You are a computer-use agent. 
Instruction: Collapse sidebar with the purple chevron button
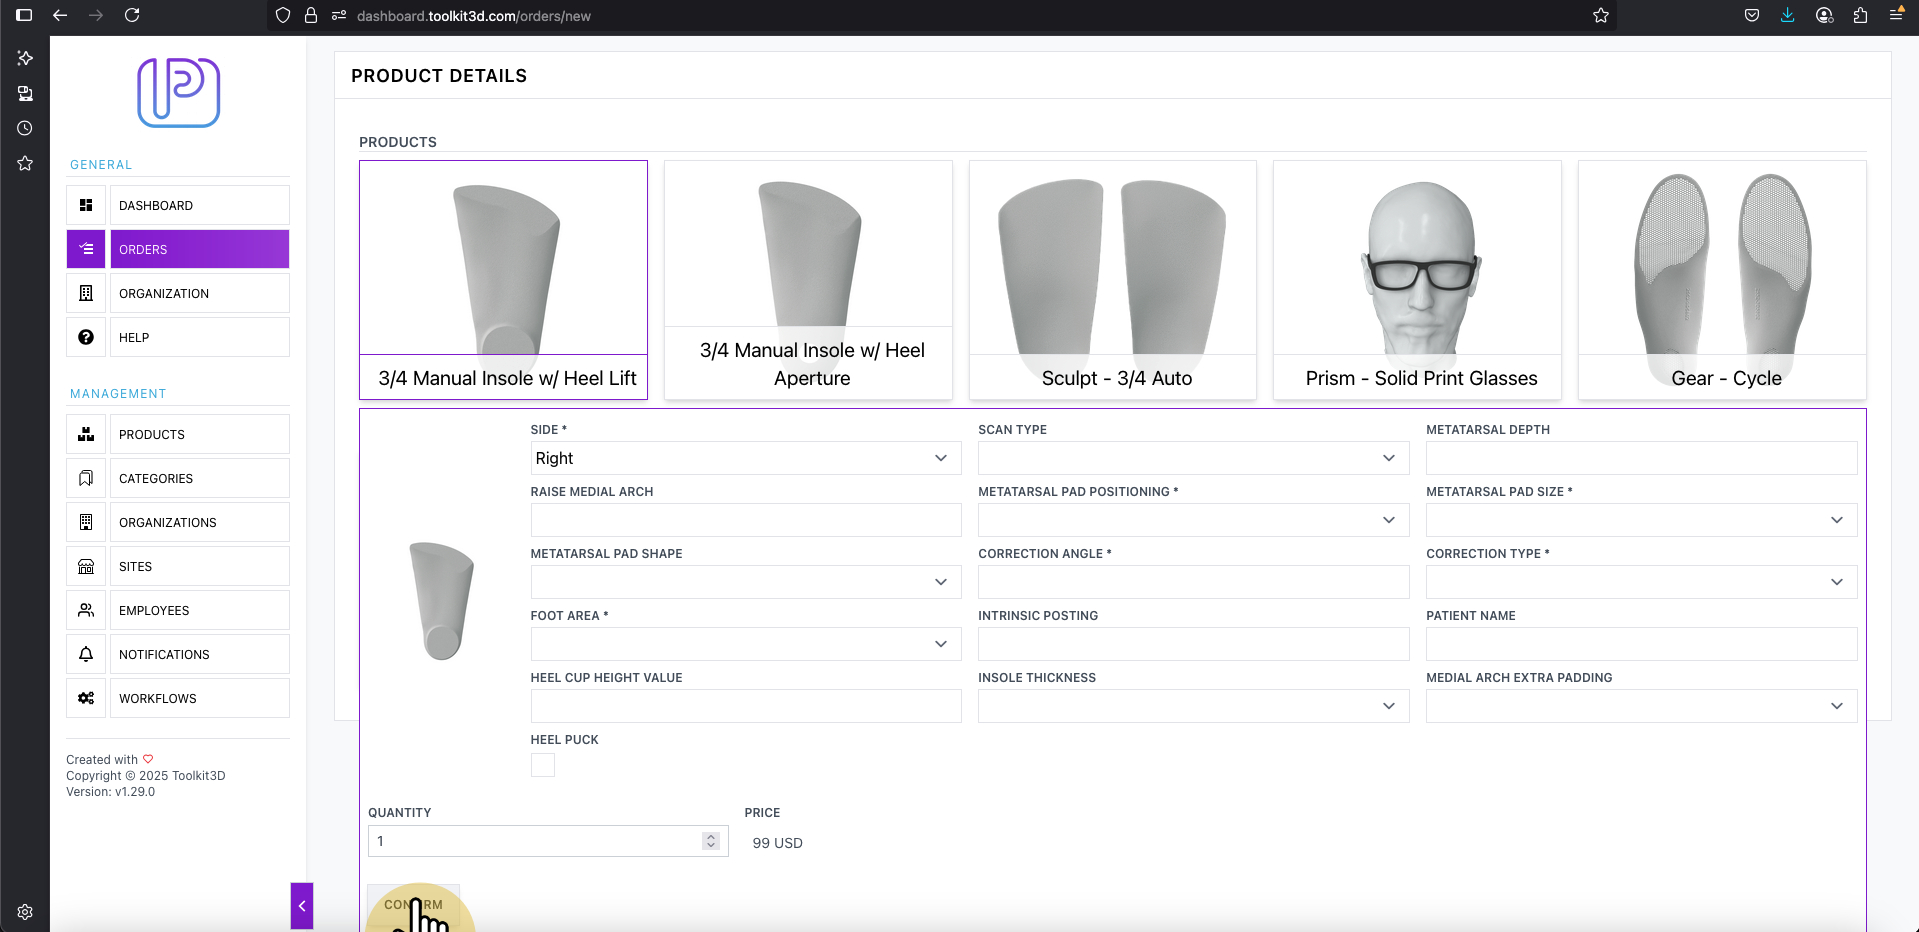pos(302,906)
